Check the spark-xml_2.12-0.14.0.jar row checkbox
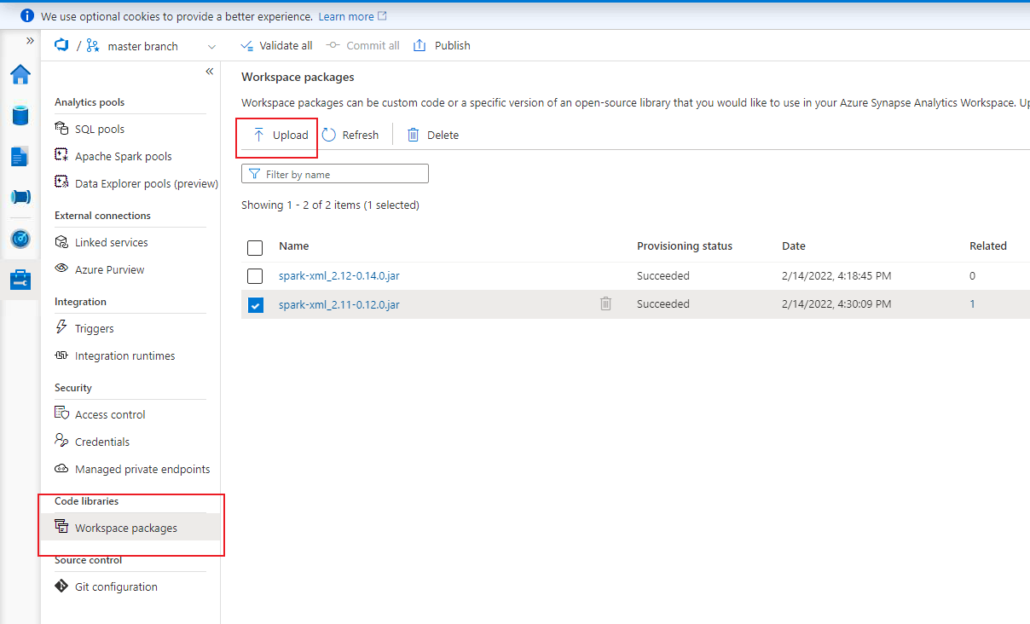The width and height of the screenshot is (1030, 624). [255, 276]
